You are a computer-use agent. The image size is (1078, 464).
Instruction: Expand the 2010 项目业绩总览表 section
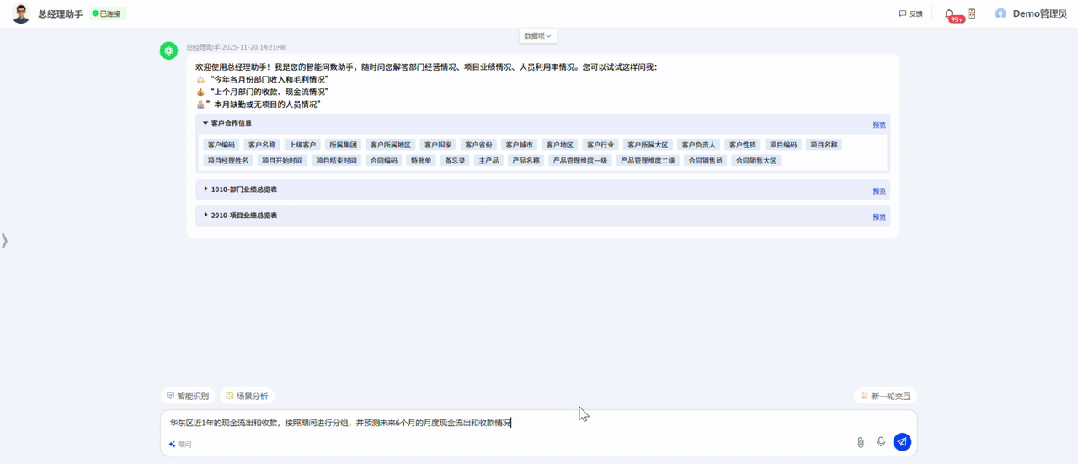tap(206, 215)
